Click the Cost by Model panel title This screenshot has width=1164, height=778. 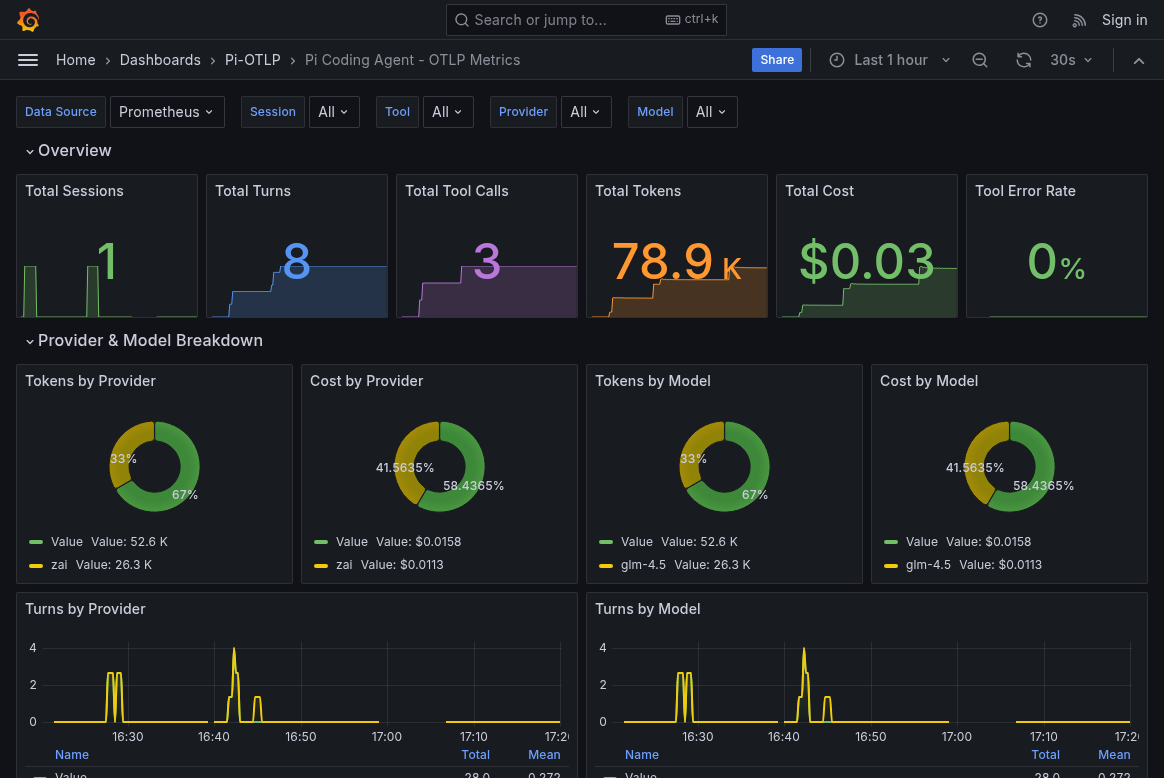(929, 381)
